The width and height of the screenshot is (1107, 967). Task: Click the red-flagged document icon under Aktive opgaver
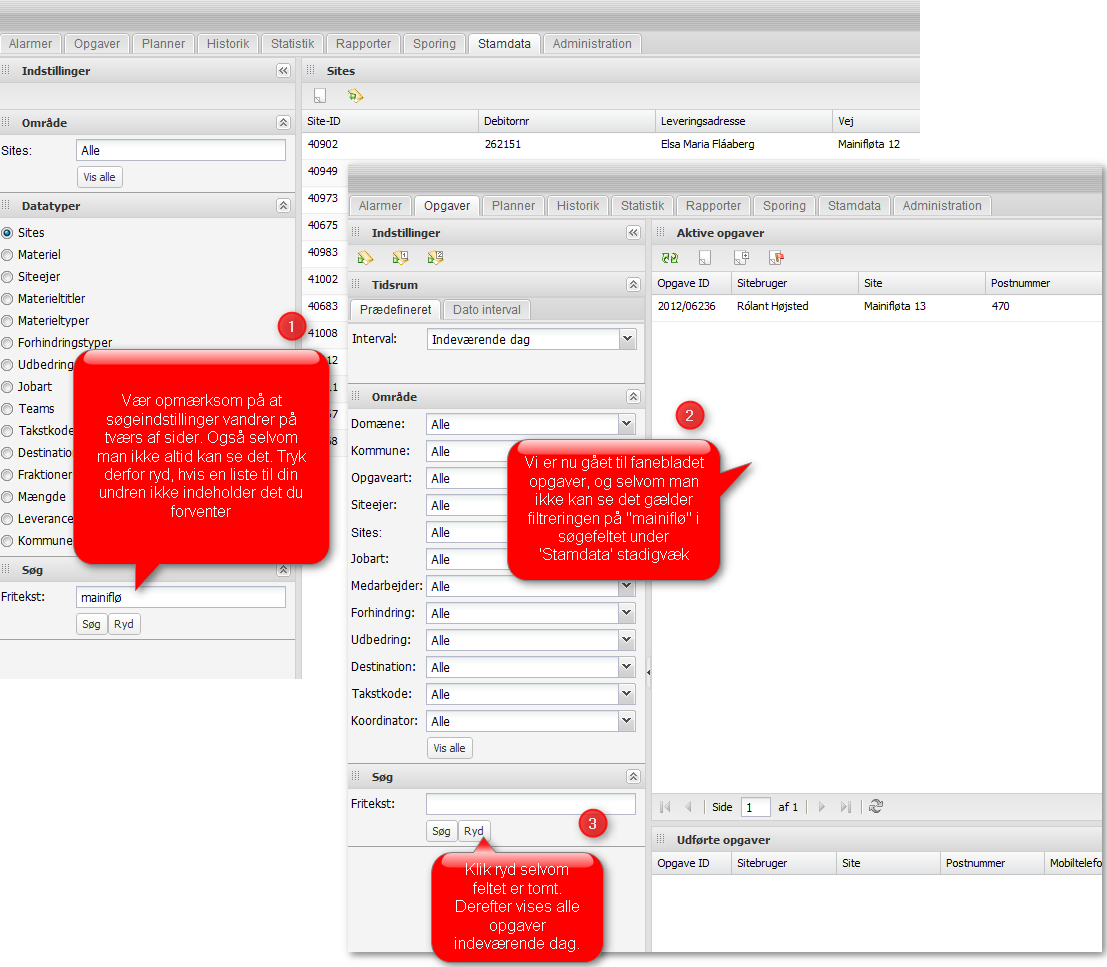point(775,258)
